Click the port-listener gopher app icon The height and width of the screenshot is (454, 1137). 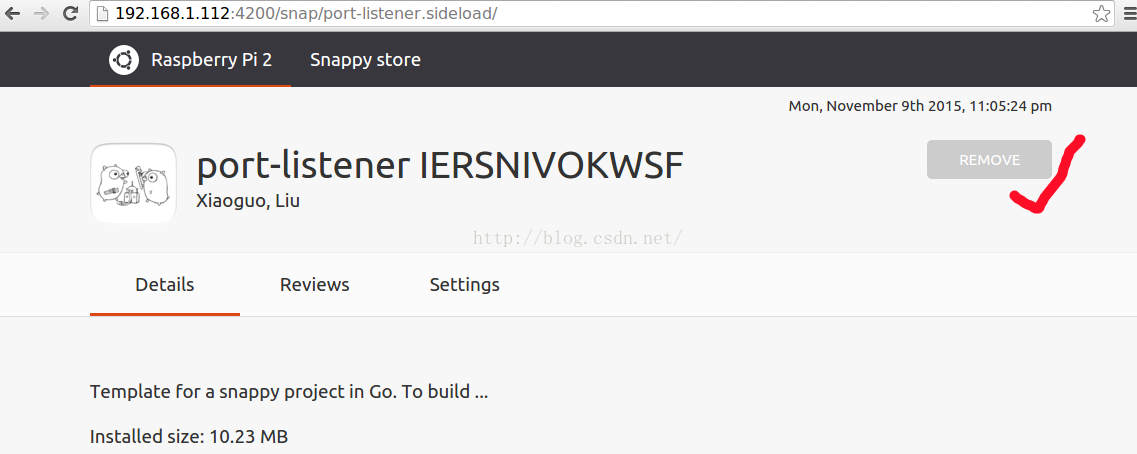click(133, 183)
